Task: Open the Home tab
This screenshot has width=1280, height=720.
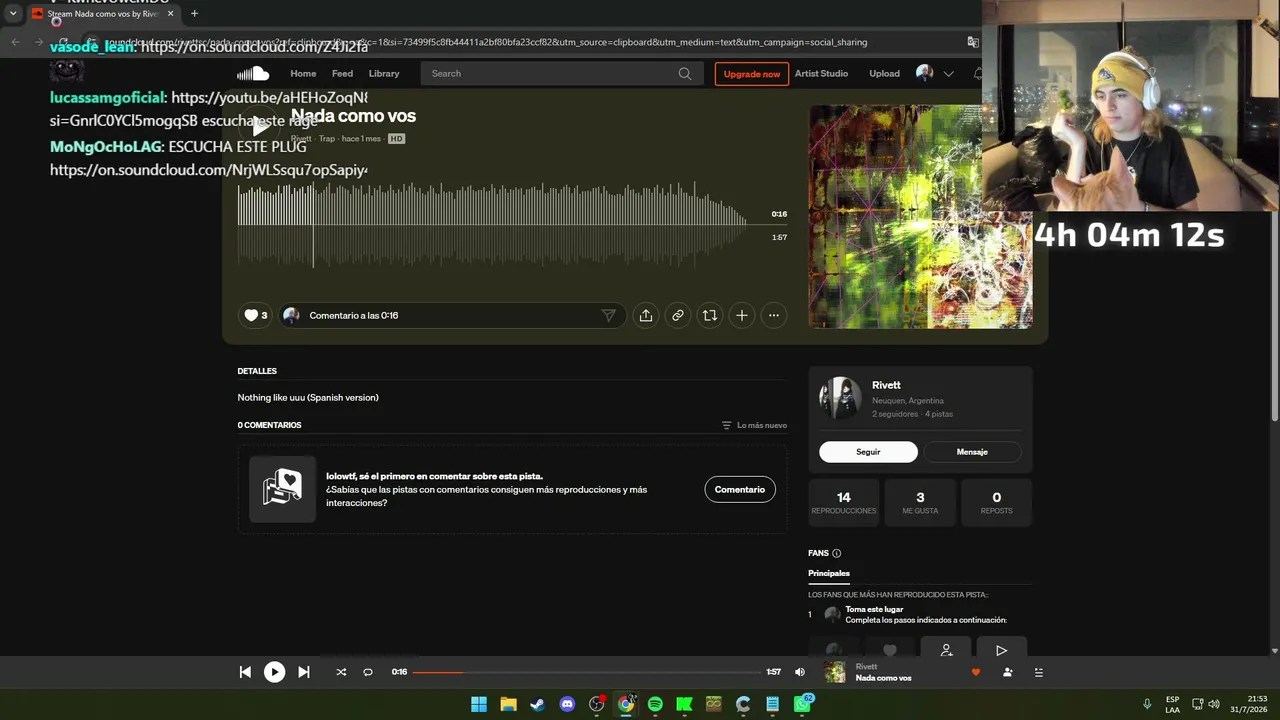Action: (303, 73)
